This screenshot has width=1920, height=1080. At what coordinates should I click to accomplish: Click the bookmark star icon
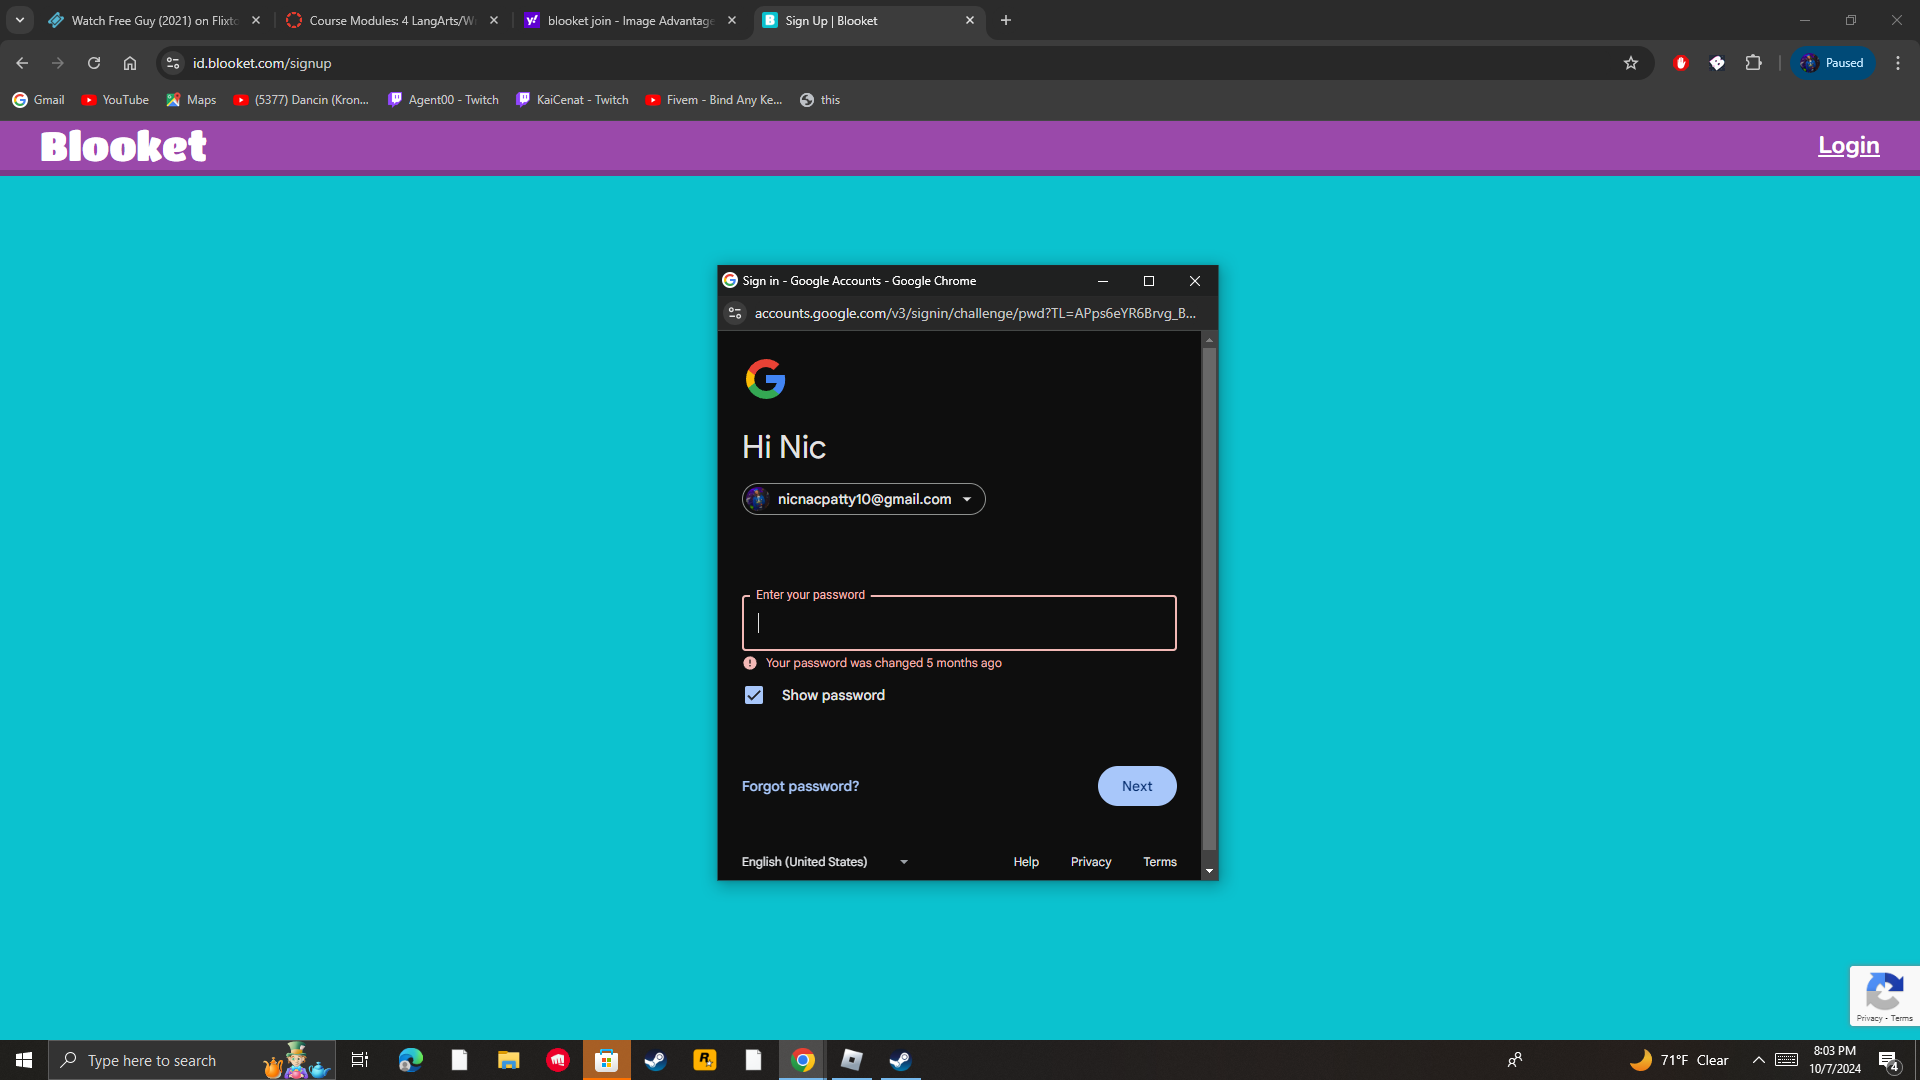1631,63
